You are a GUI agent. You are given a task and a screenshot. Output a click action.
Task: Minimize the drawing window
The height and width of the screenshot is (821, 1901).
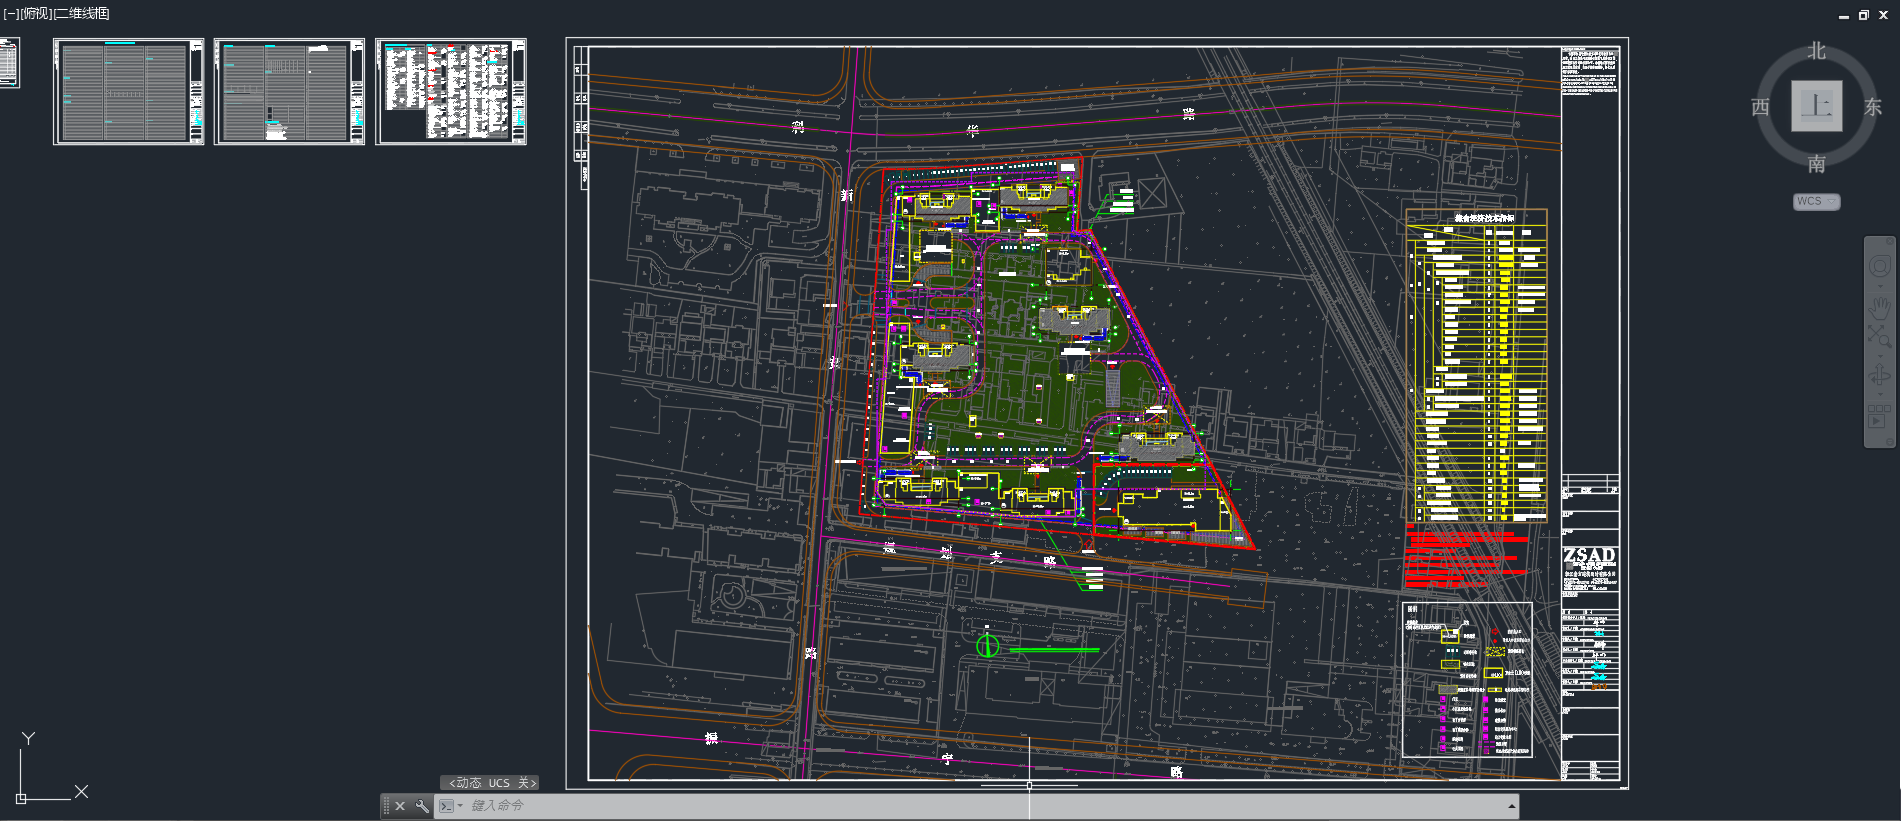(x=1844, y=15)
